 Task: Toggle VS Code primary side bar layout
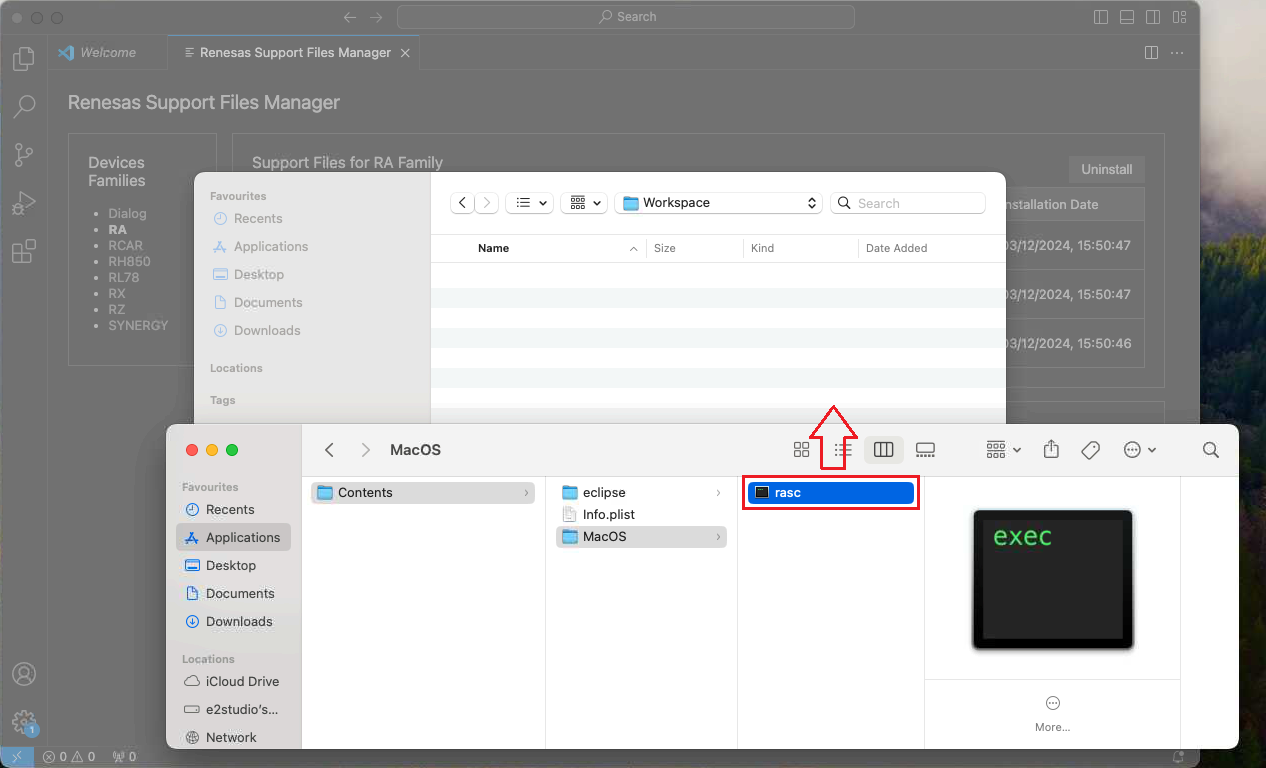(1101, 17)
